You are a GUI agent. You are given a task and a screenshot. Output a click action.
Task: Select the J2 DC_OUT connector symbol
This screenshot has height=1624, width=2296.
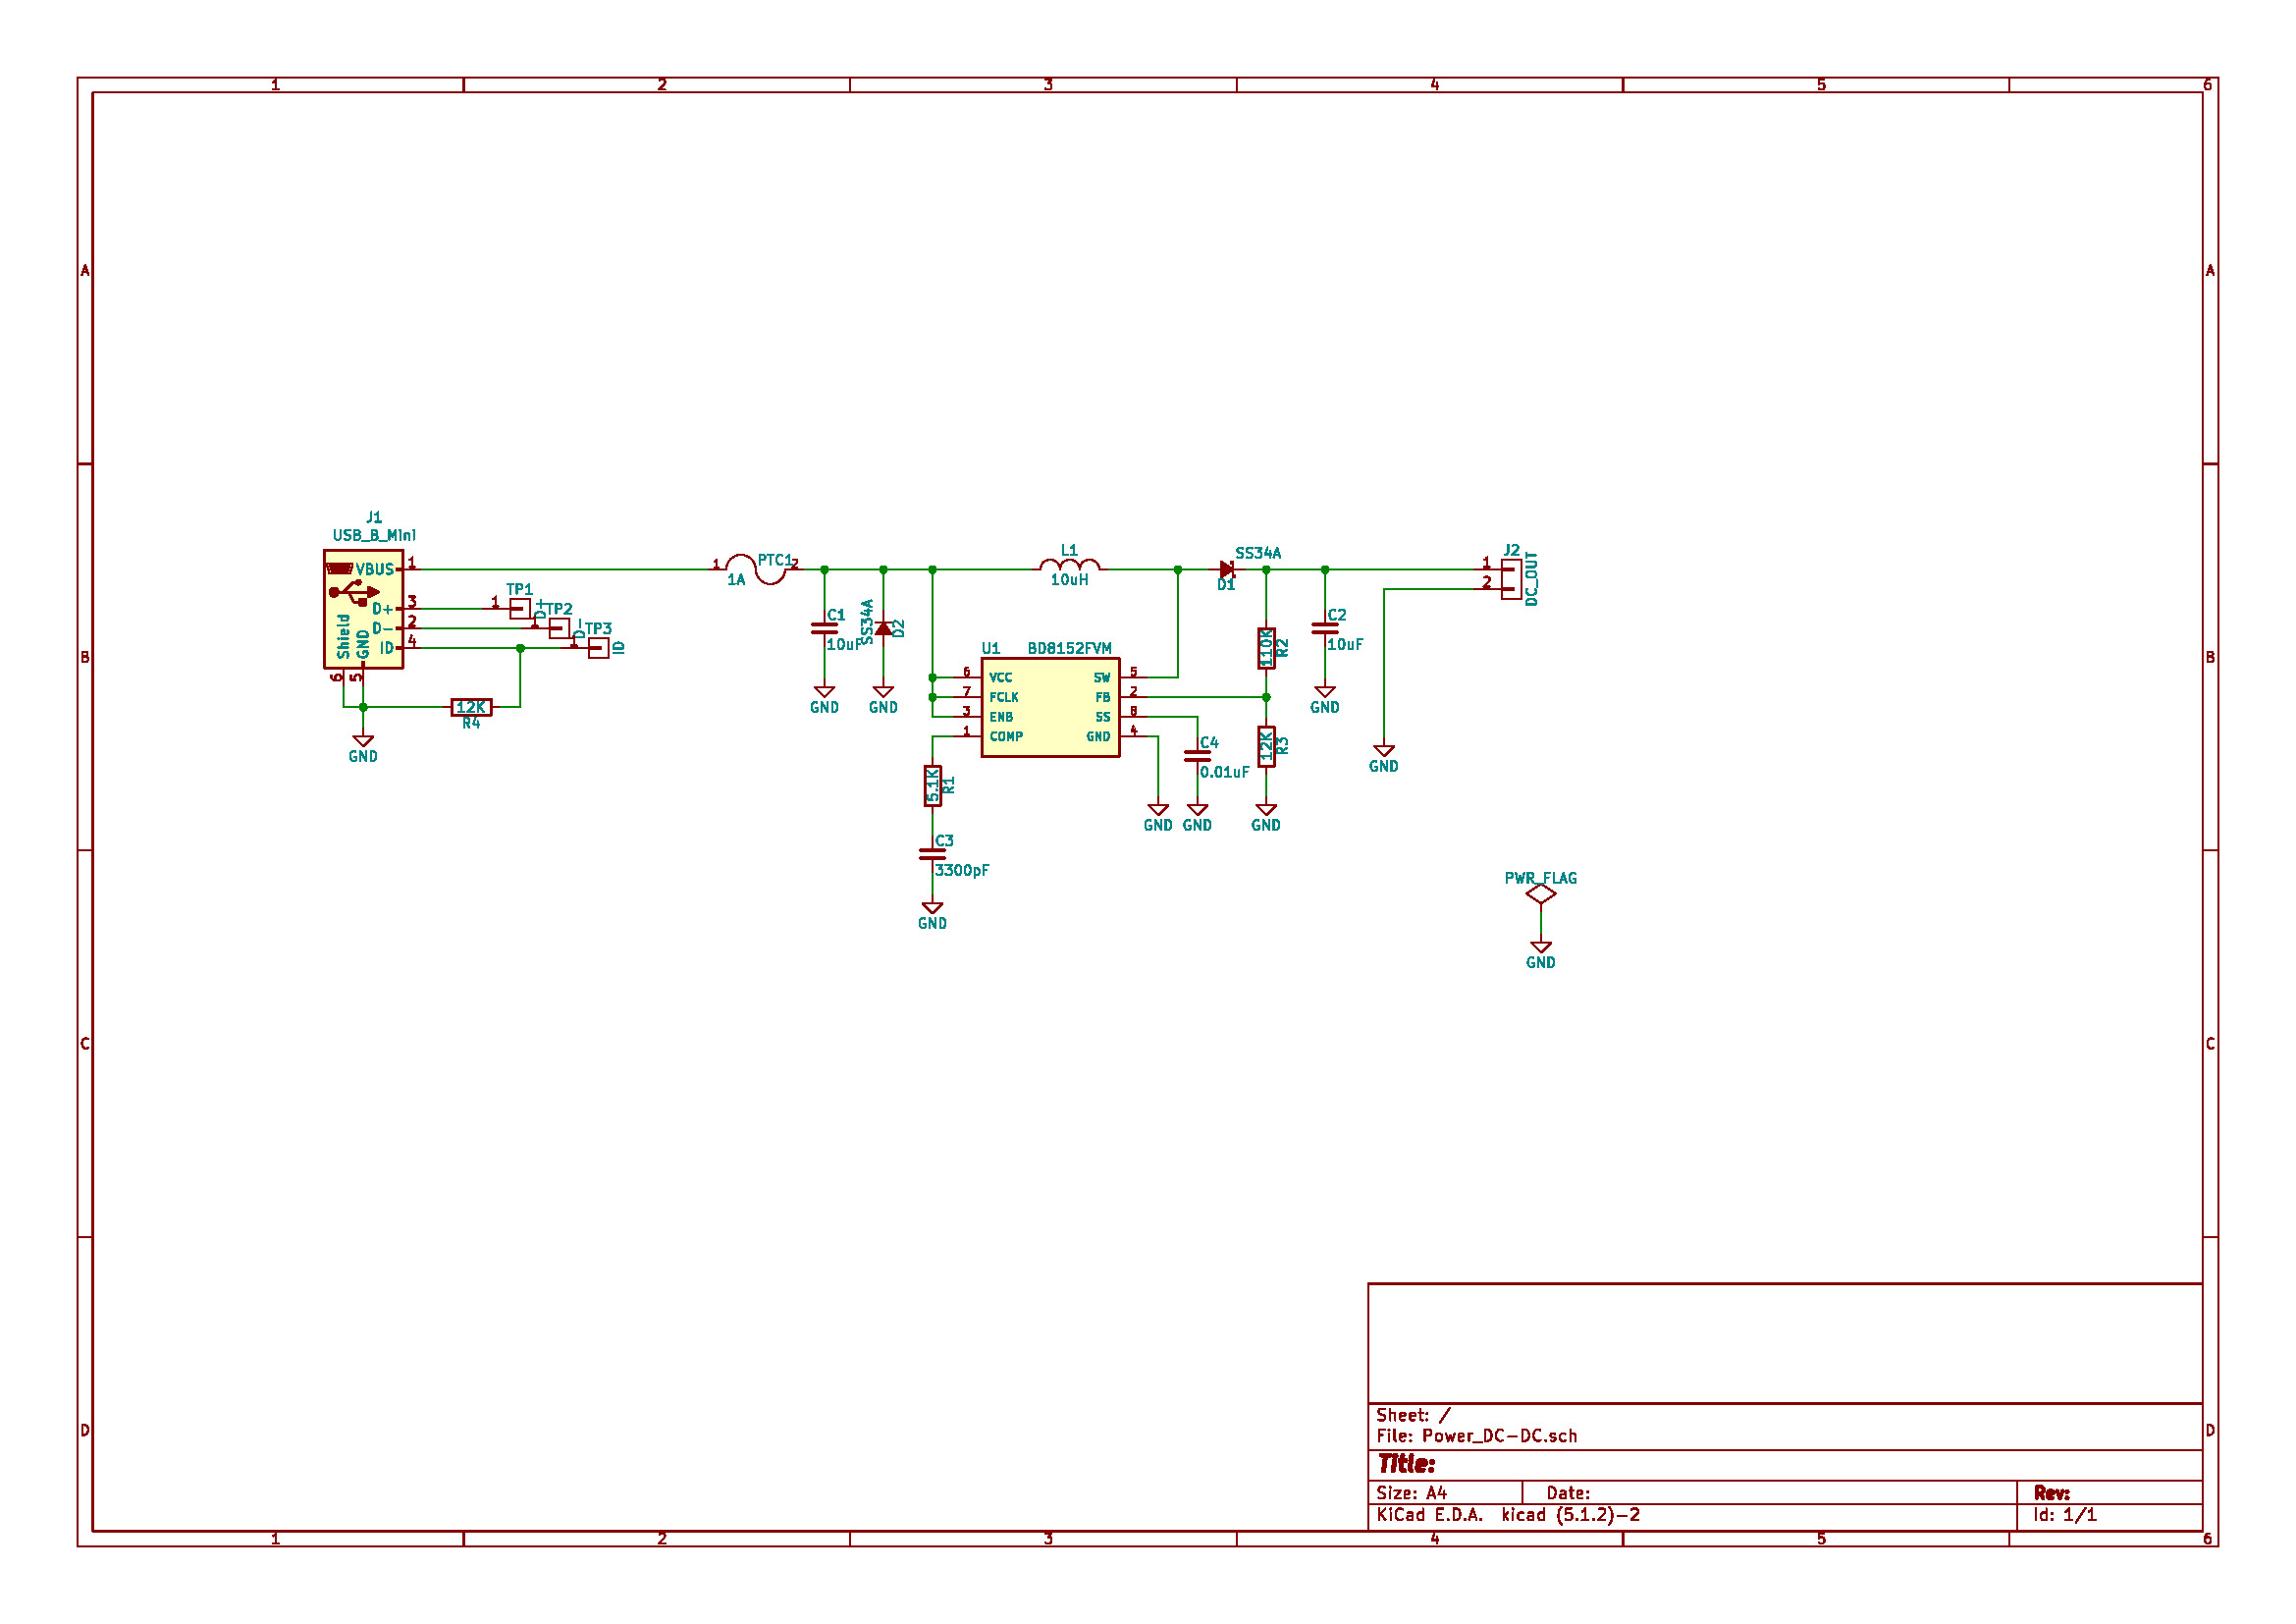pyautogui.click(x=1511, y=579)
